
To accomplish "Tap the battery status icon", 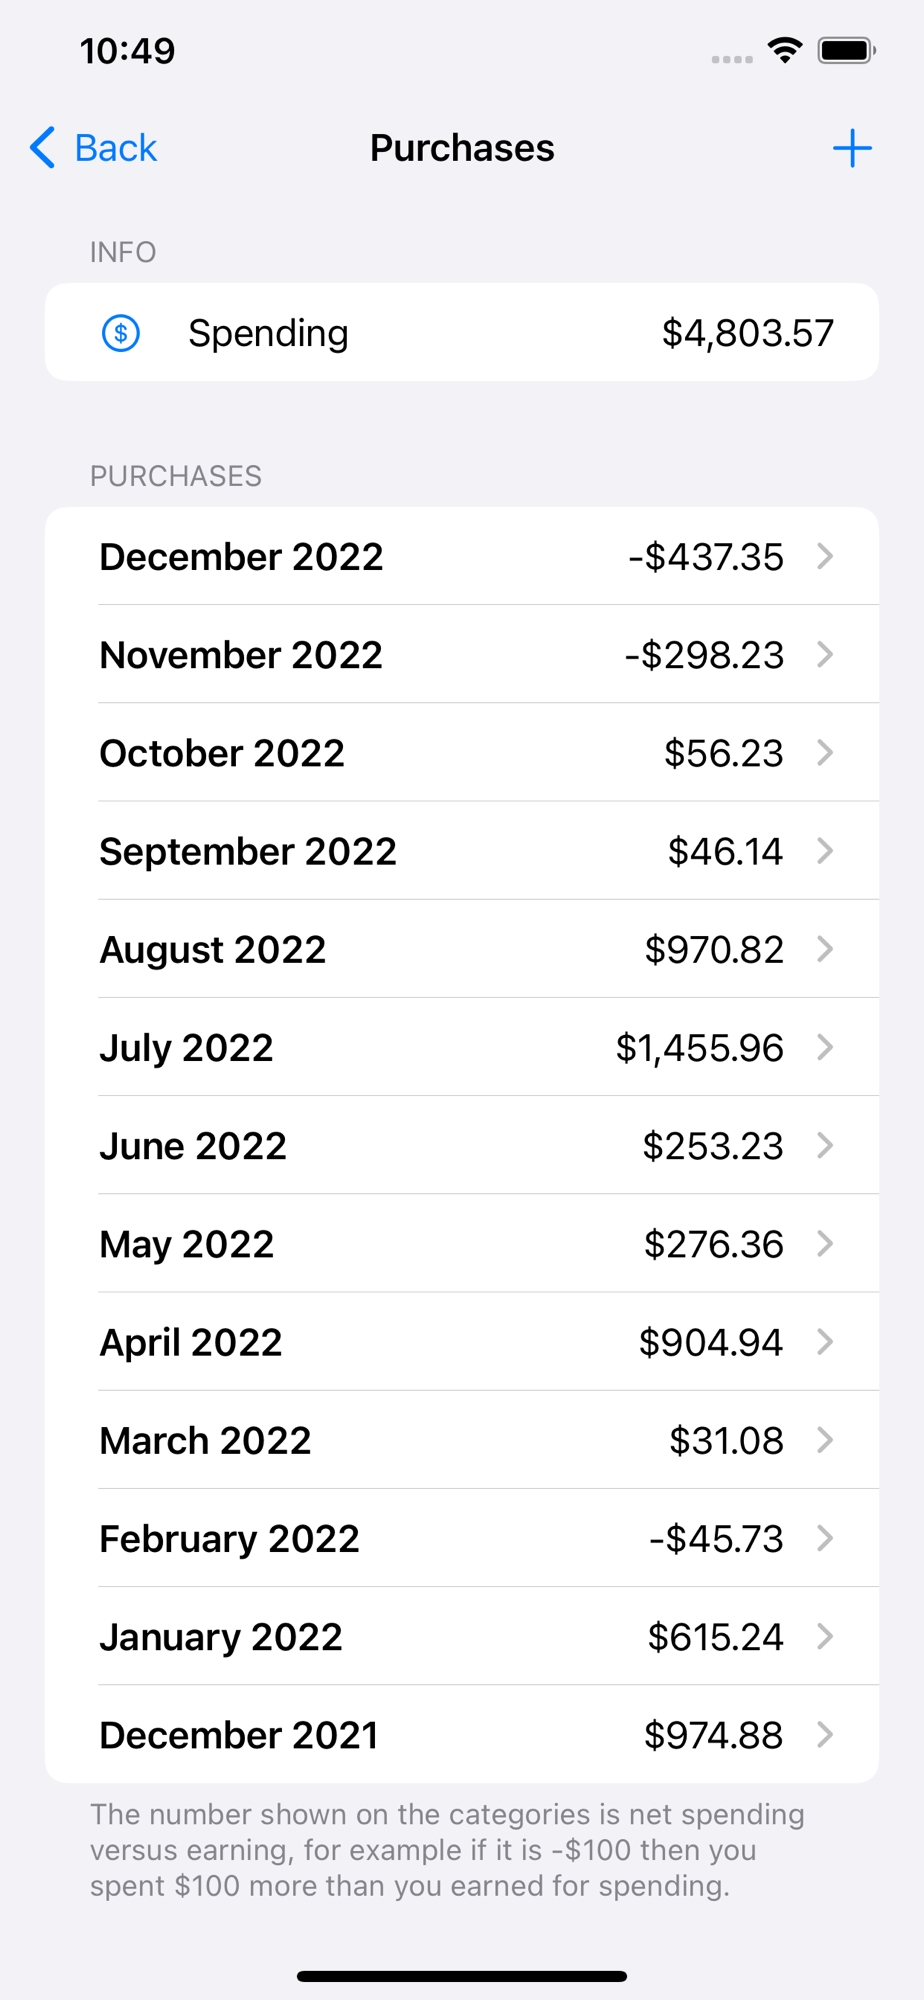I will [x=846, y=50].
